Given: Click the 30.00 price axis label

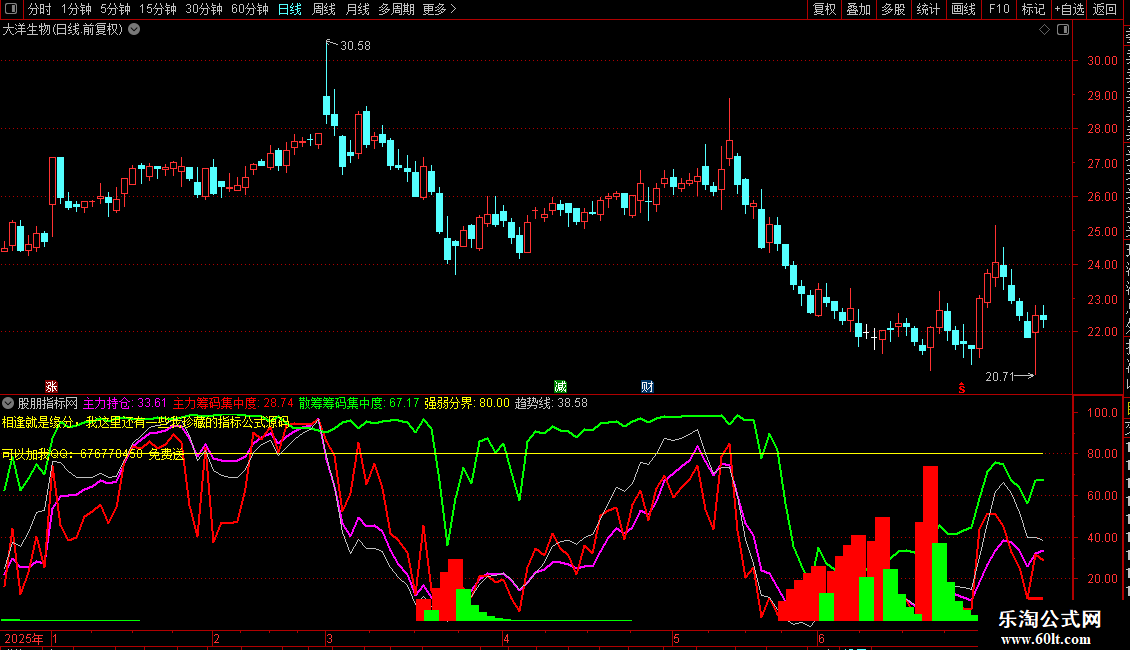Looking at the screenshot, I should coord(1102,61).
